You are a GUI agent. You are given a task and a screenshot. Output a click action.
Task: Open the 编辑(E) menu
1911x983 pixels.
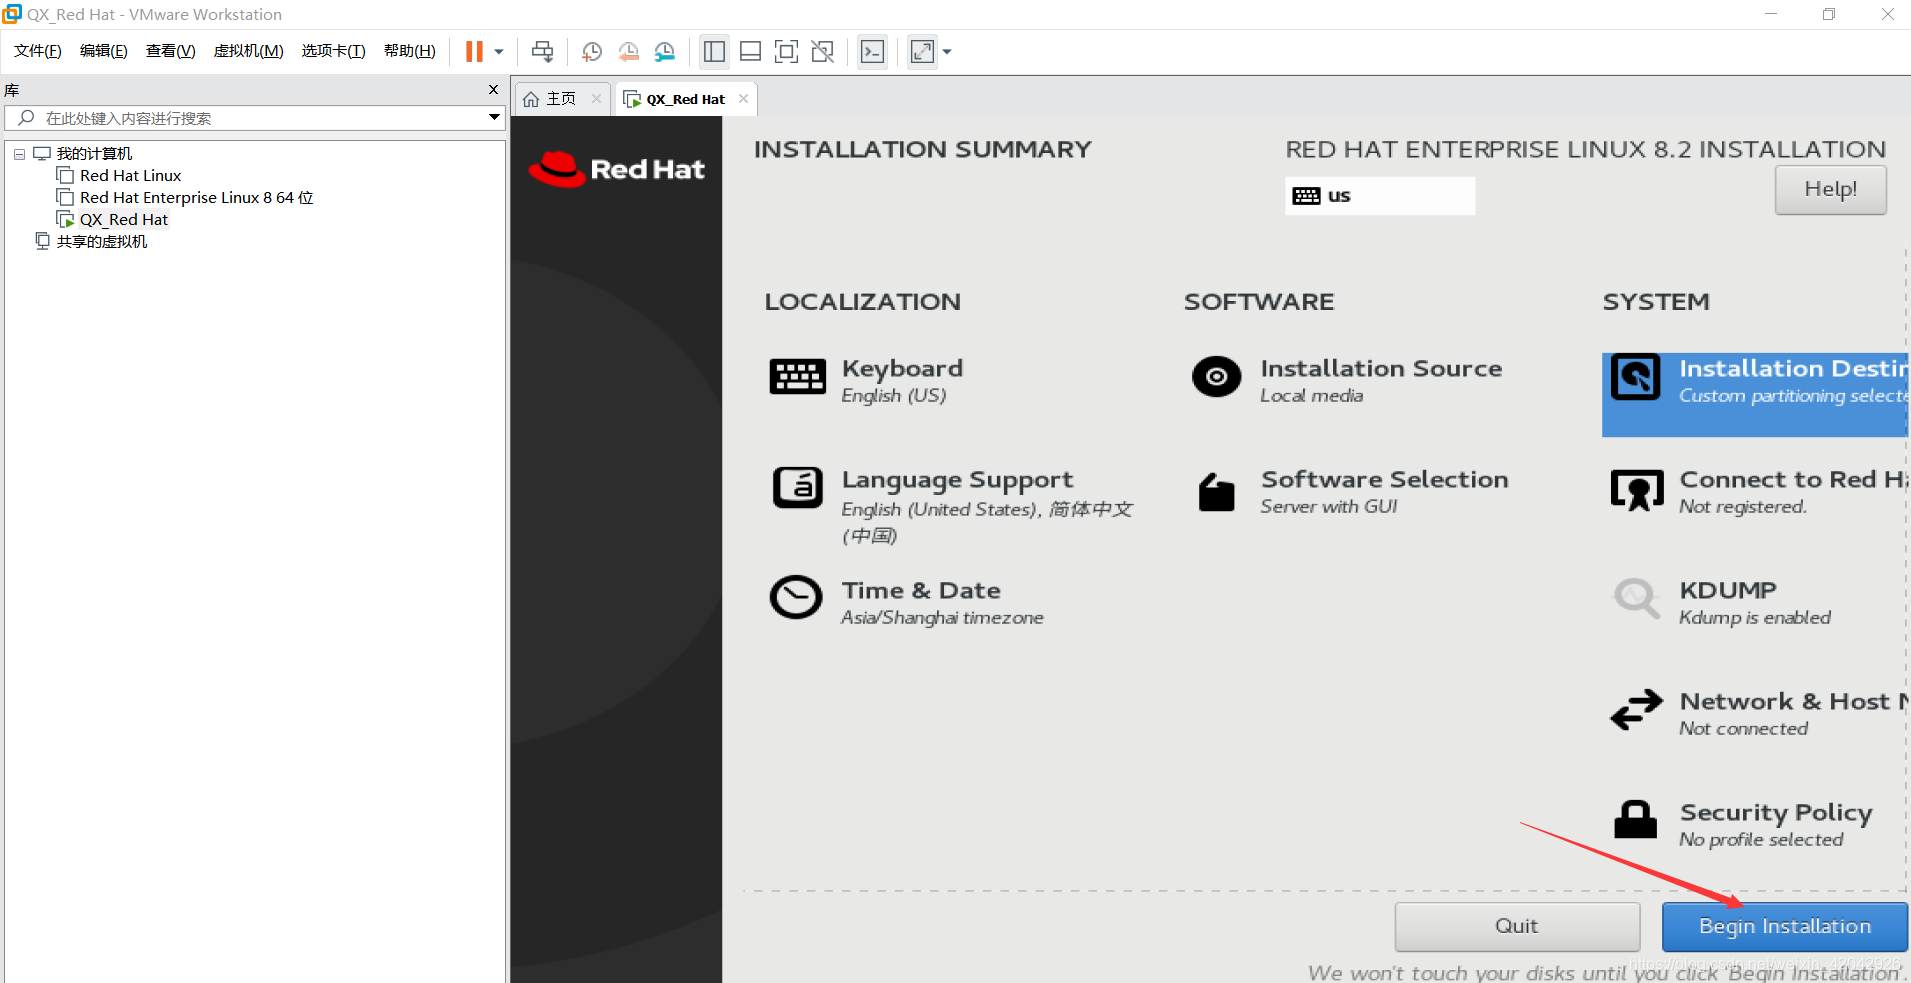click(x=104, y=51)
